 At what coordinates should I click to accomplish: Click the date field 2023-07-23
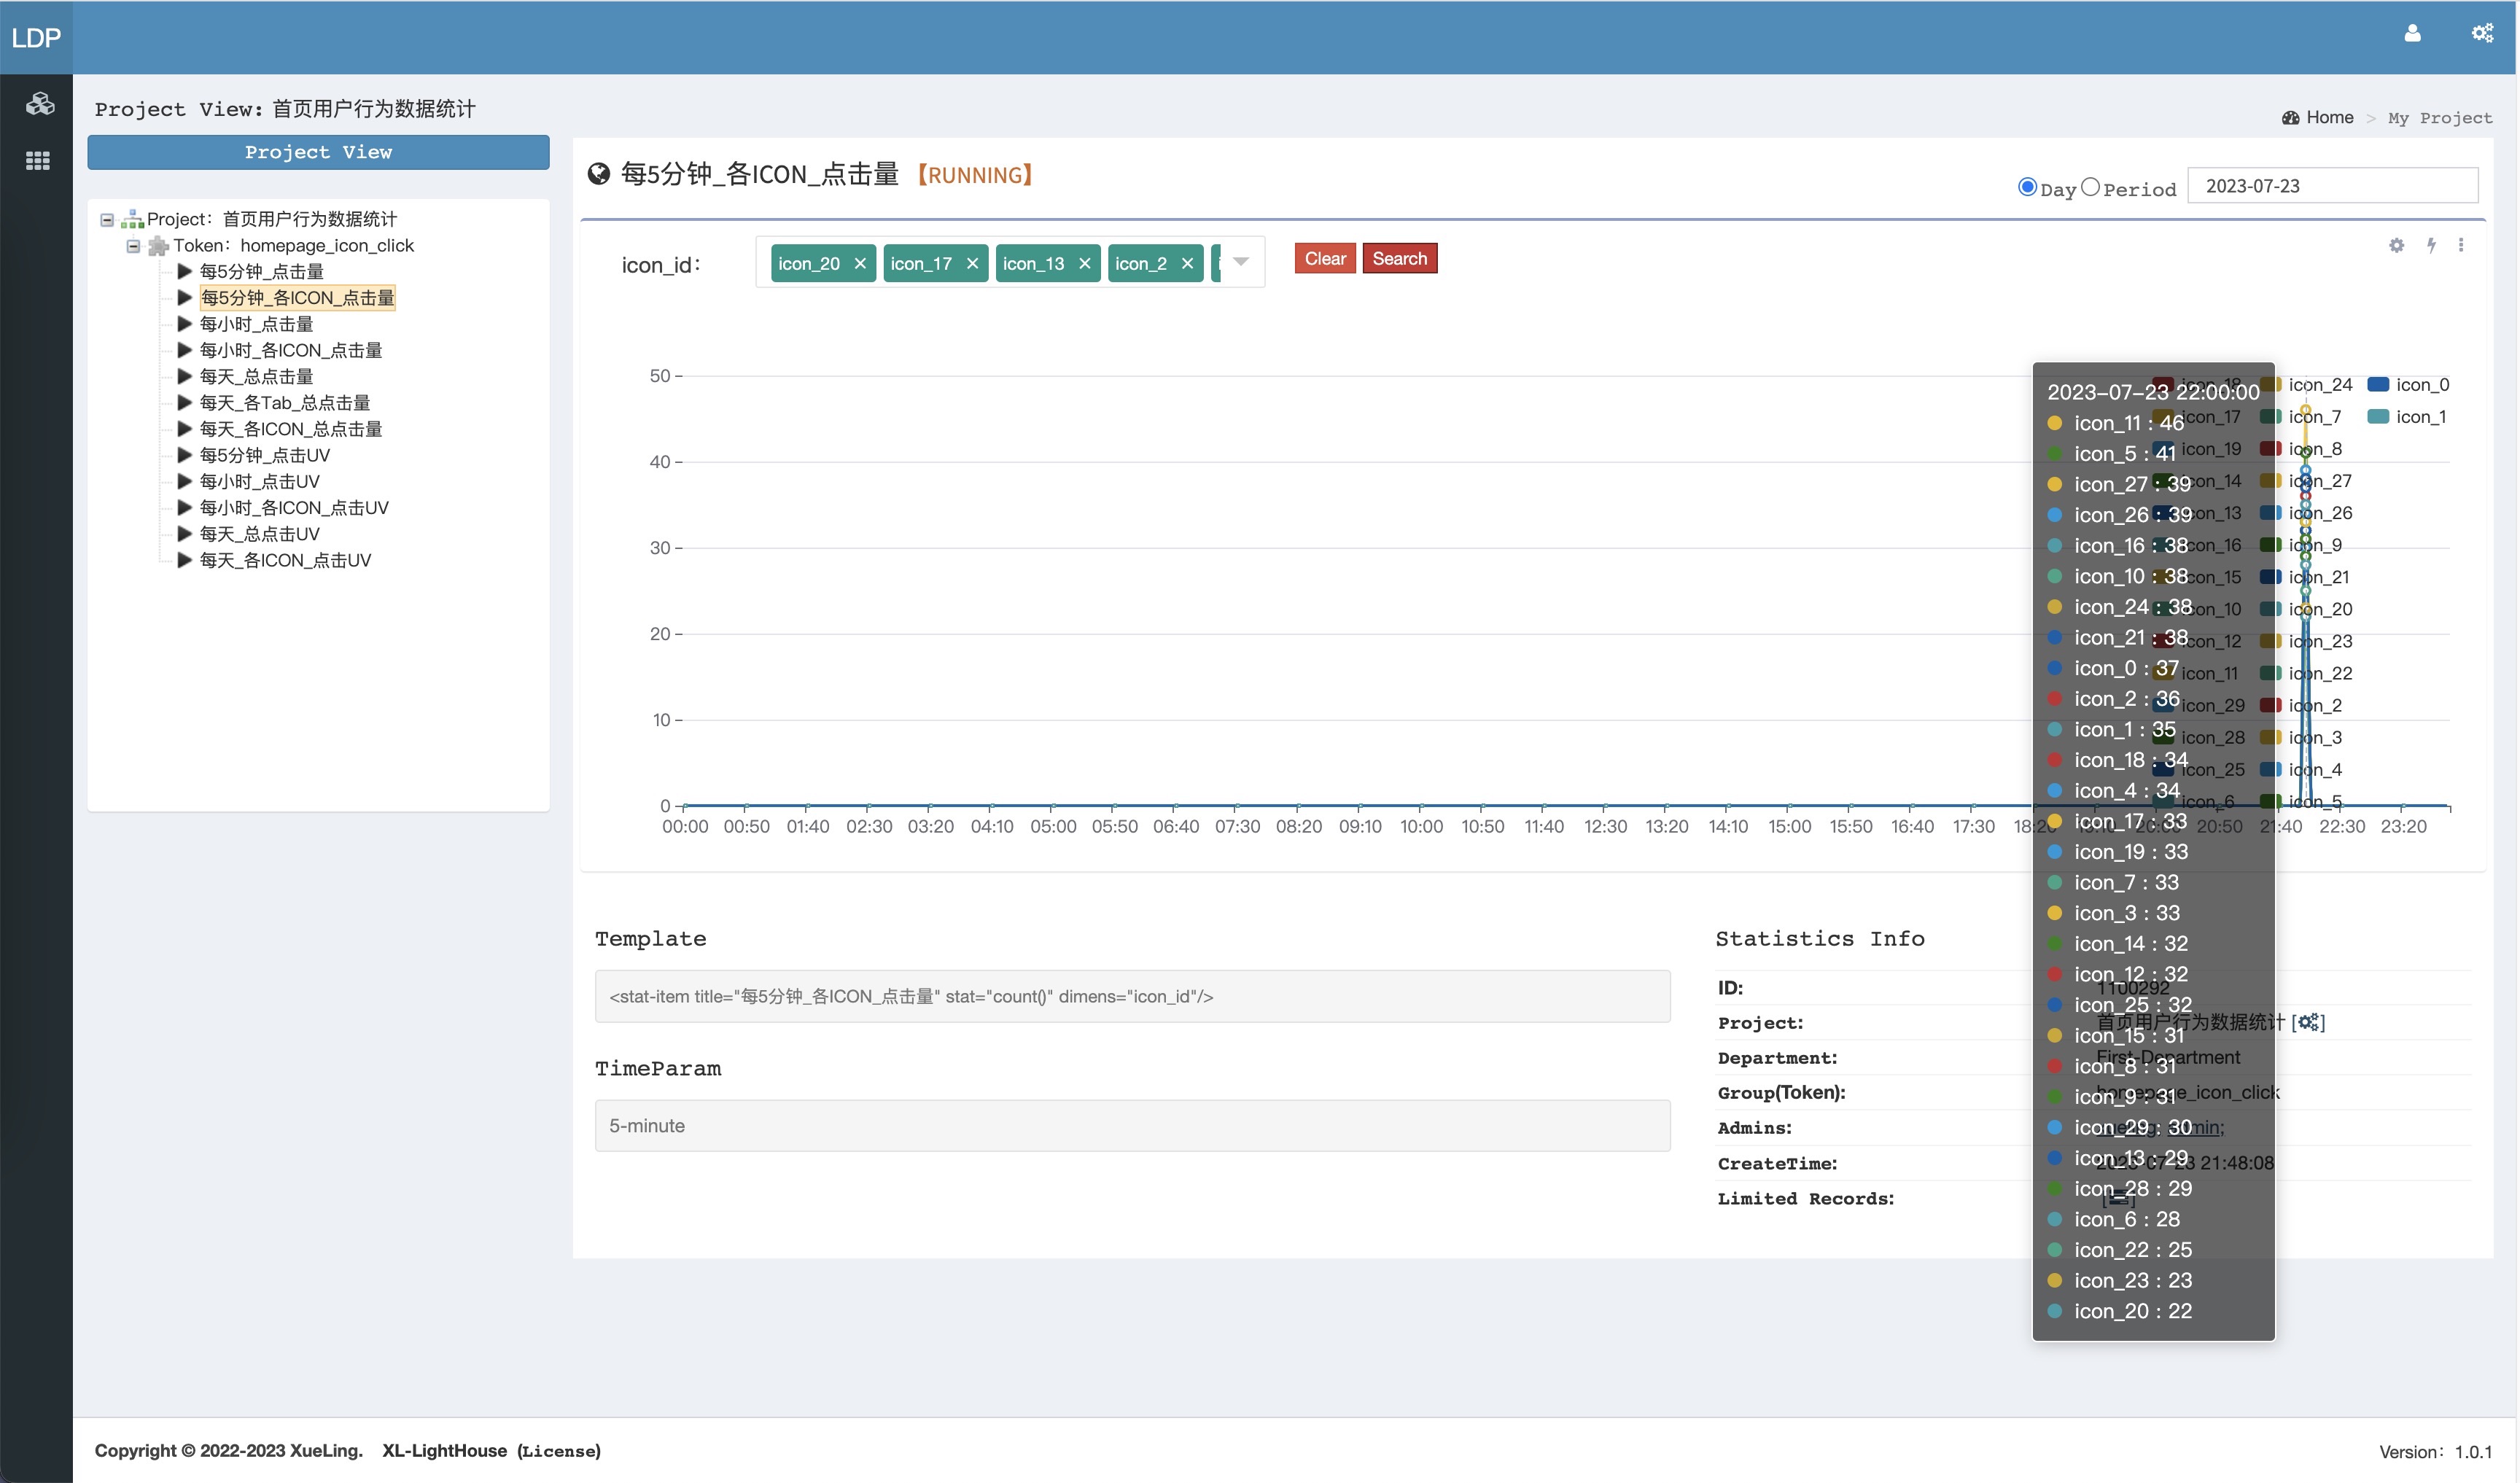[x=2332, y=187]
